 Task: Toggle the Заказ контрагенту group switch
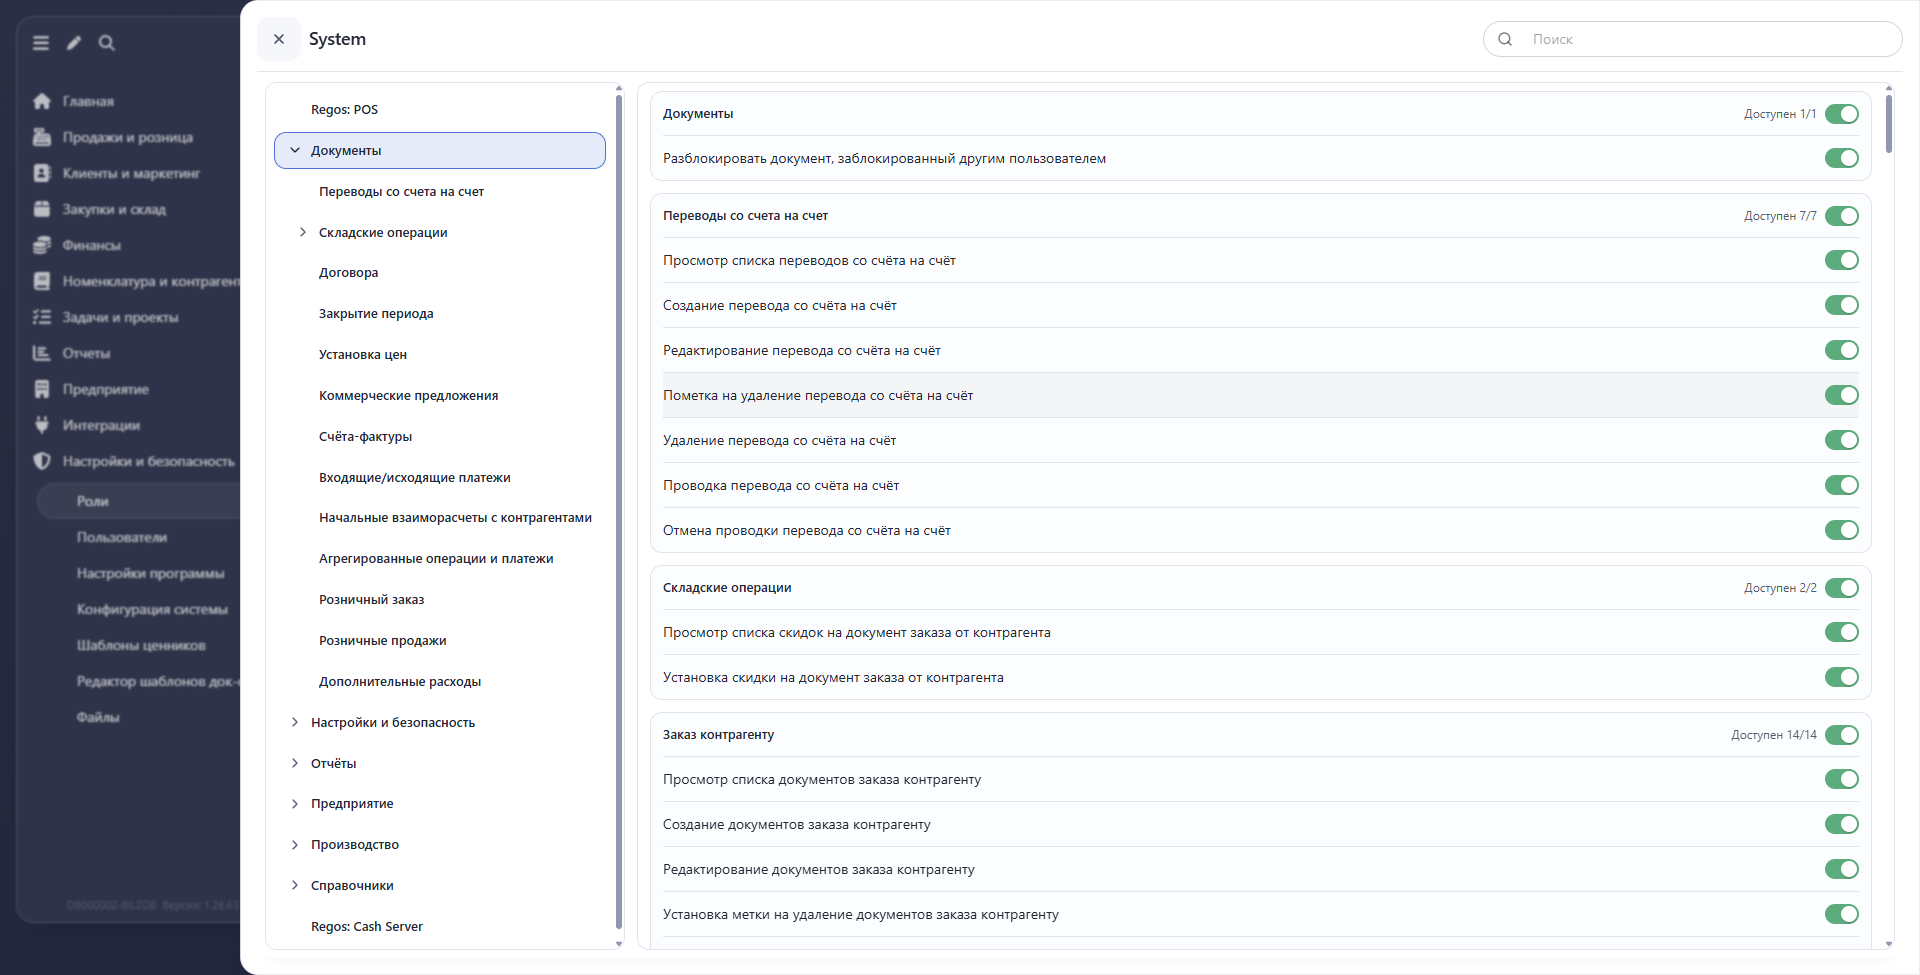pyautogui.click(x=1842, y=735)
